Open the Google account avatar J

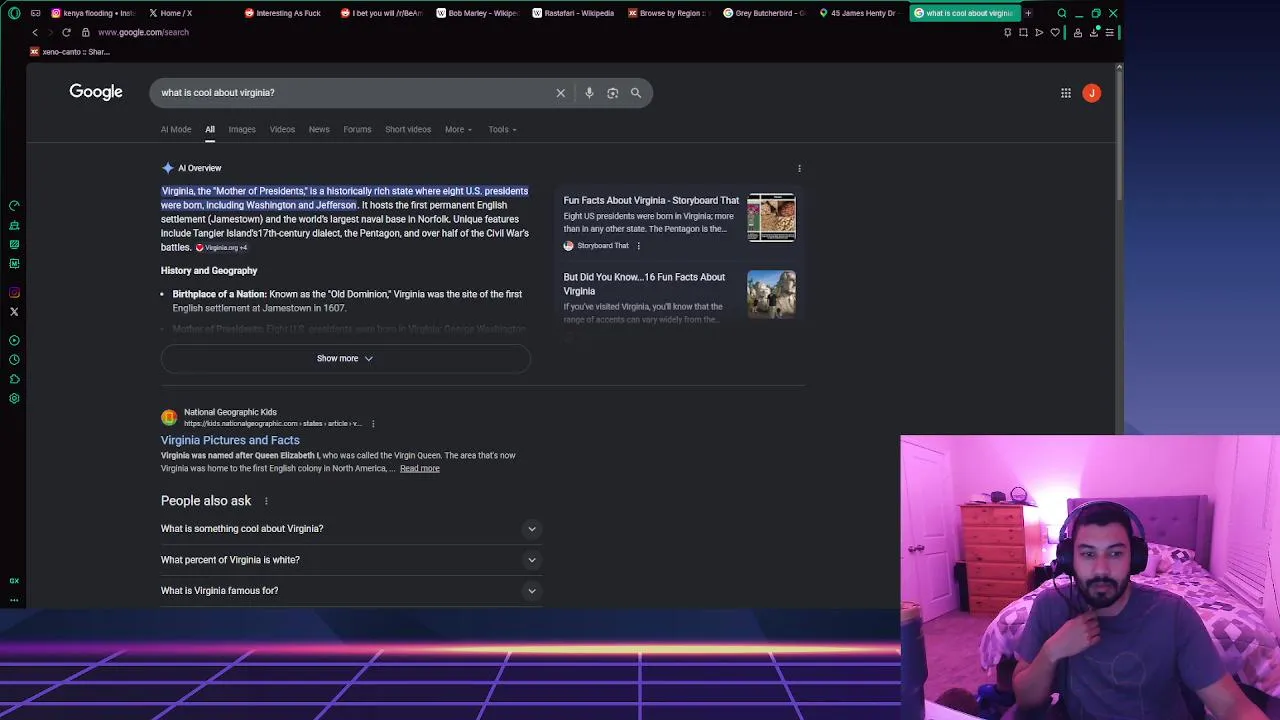tap(1092, 93)
